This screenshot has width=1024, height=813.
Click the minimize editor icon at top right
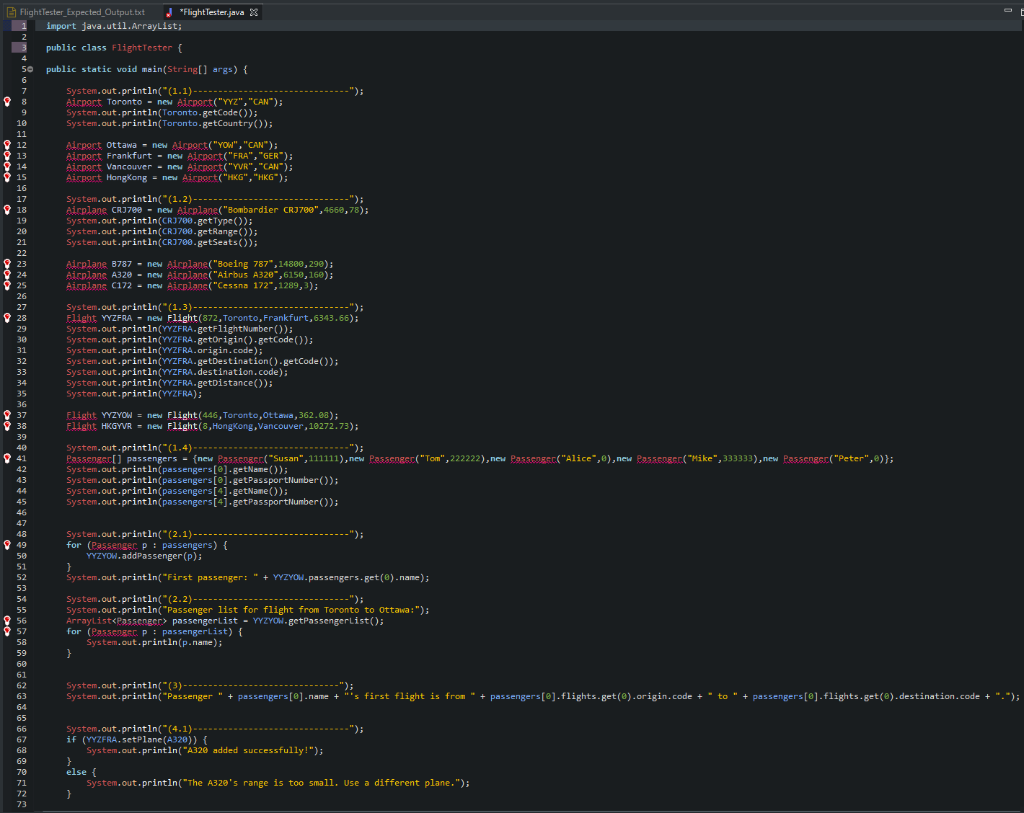tap(1010, 8)
